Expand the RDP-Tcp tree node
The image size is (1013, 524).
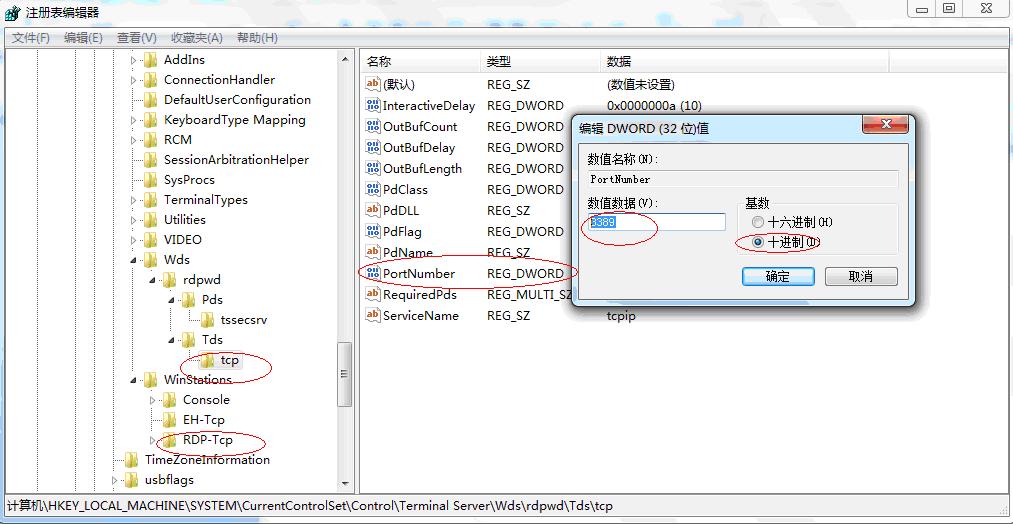[x=153, y=440]
